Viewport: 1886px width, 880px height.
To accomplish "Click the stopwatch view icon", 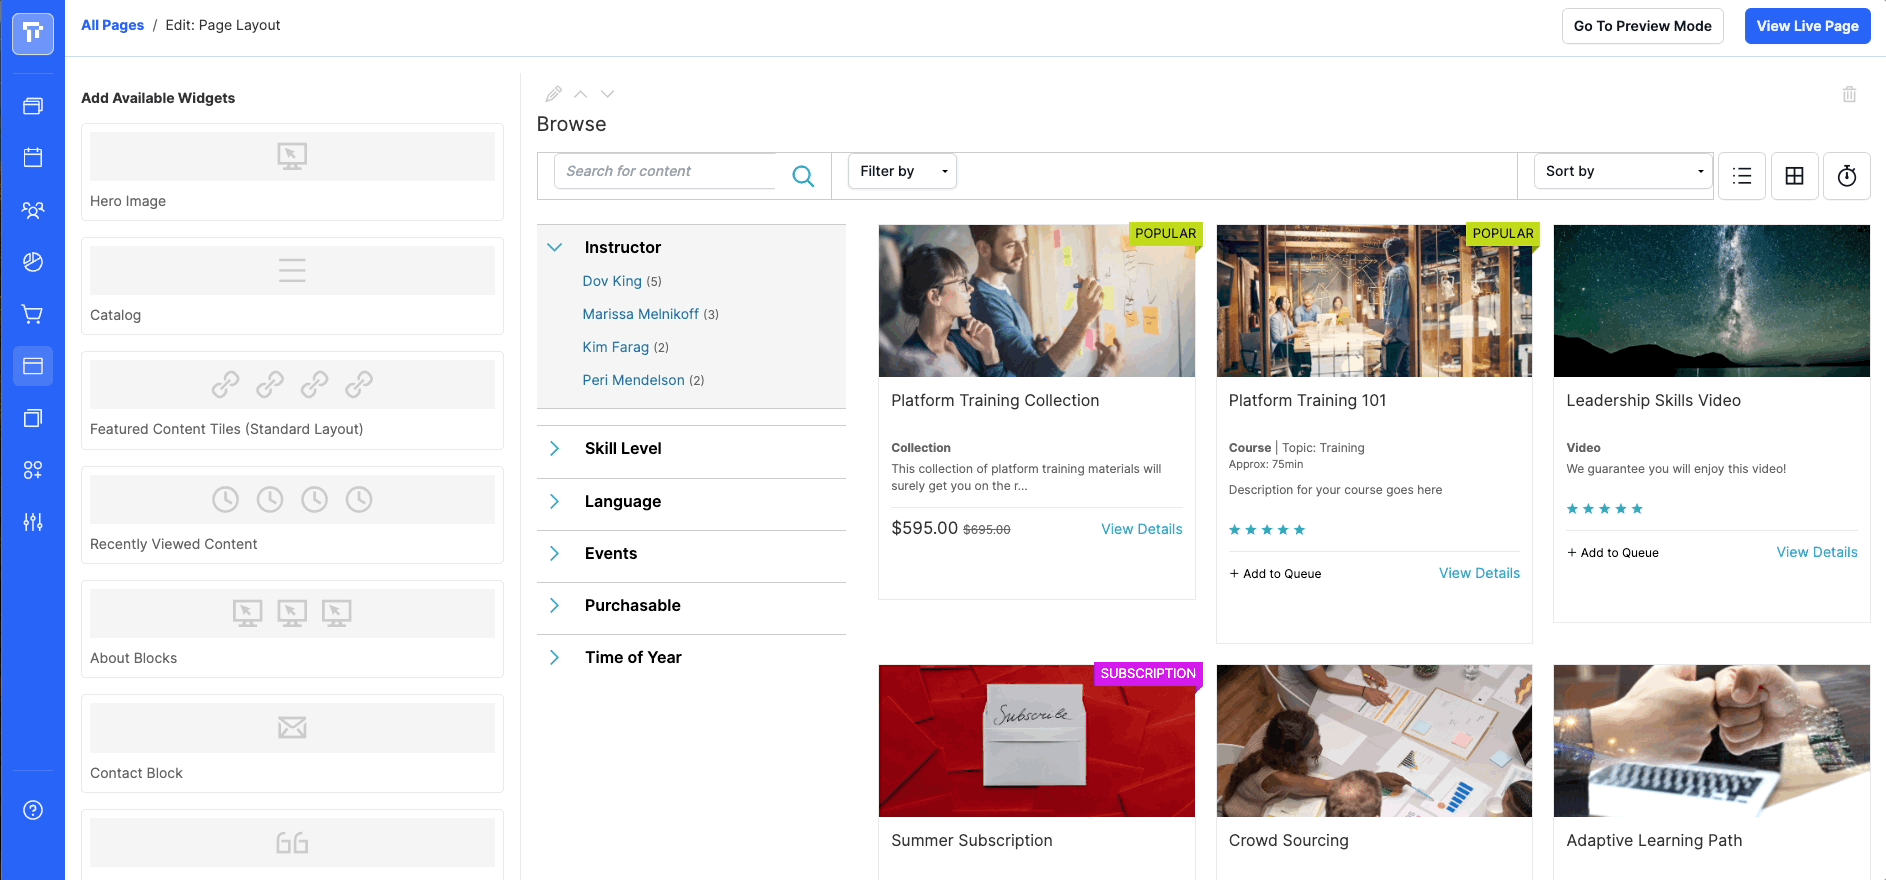I will (x=1847, y=176).
